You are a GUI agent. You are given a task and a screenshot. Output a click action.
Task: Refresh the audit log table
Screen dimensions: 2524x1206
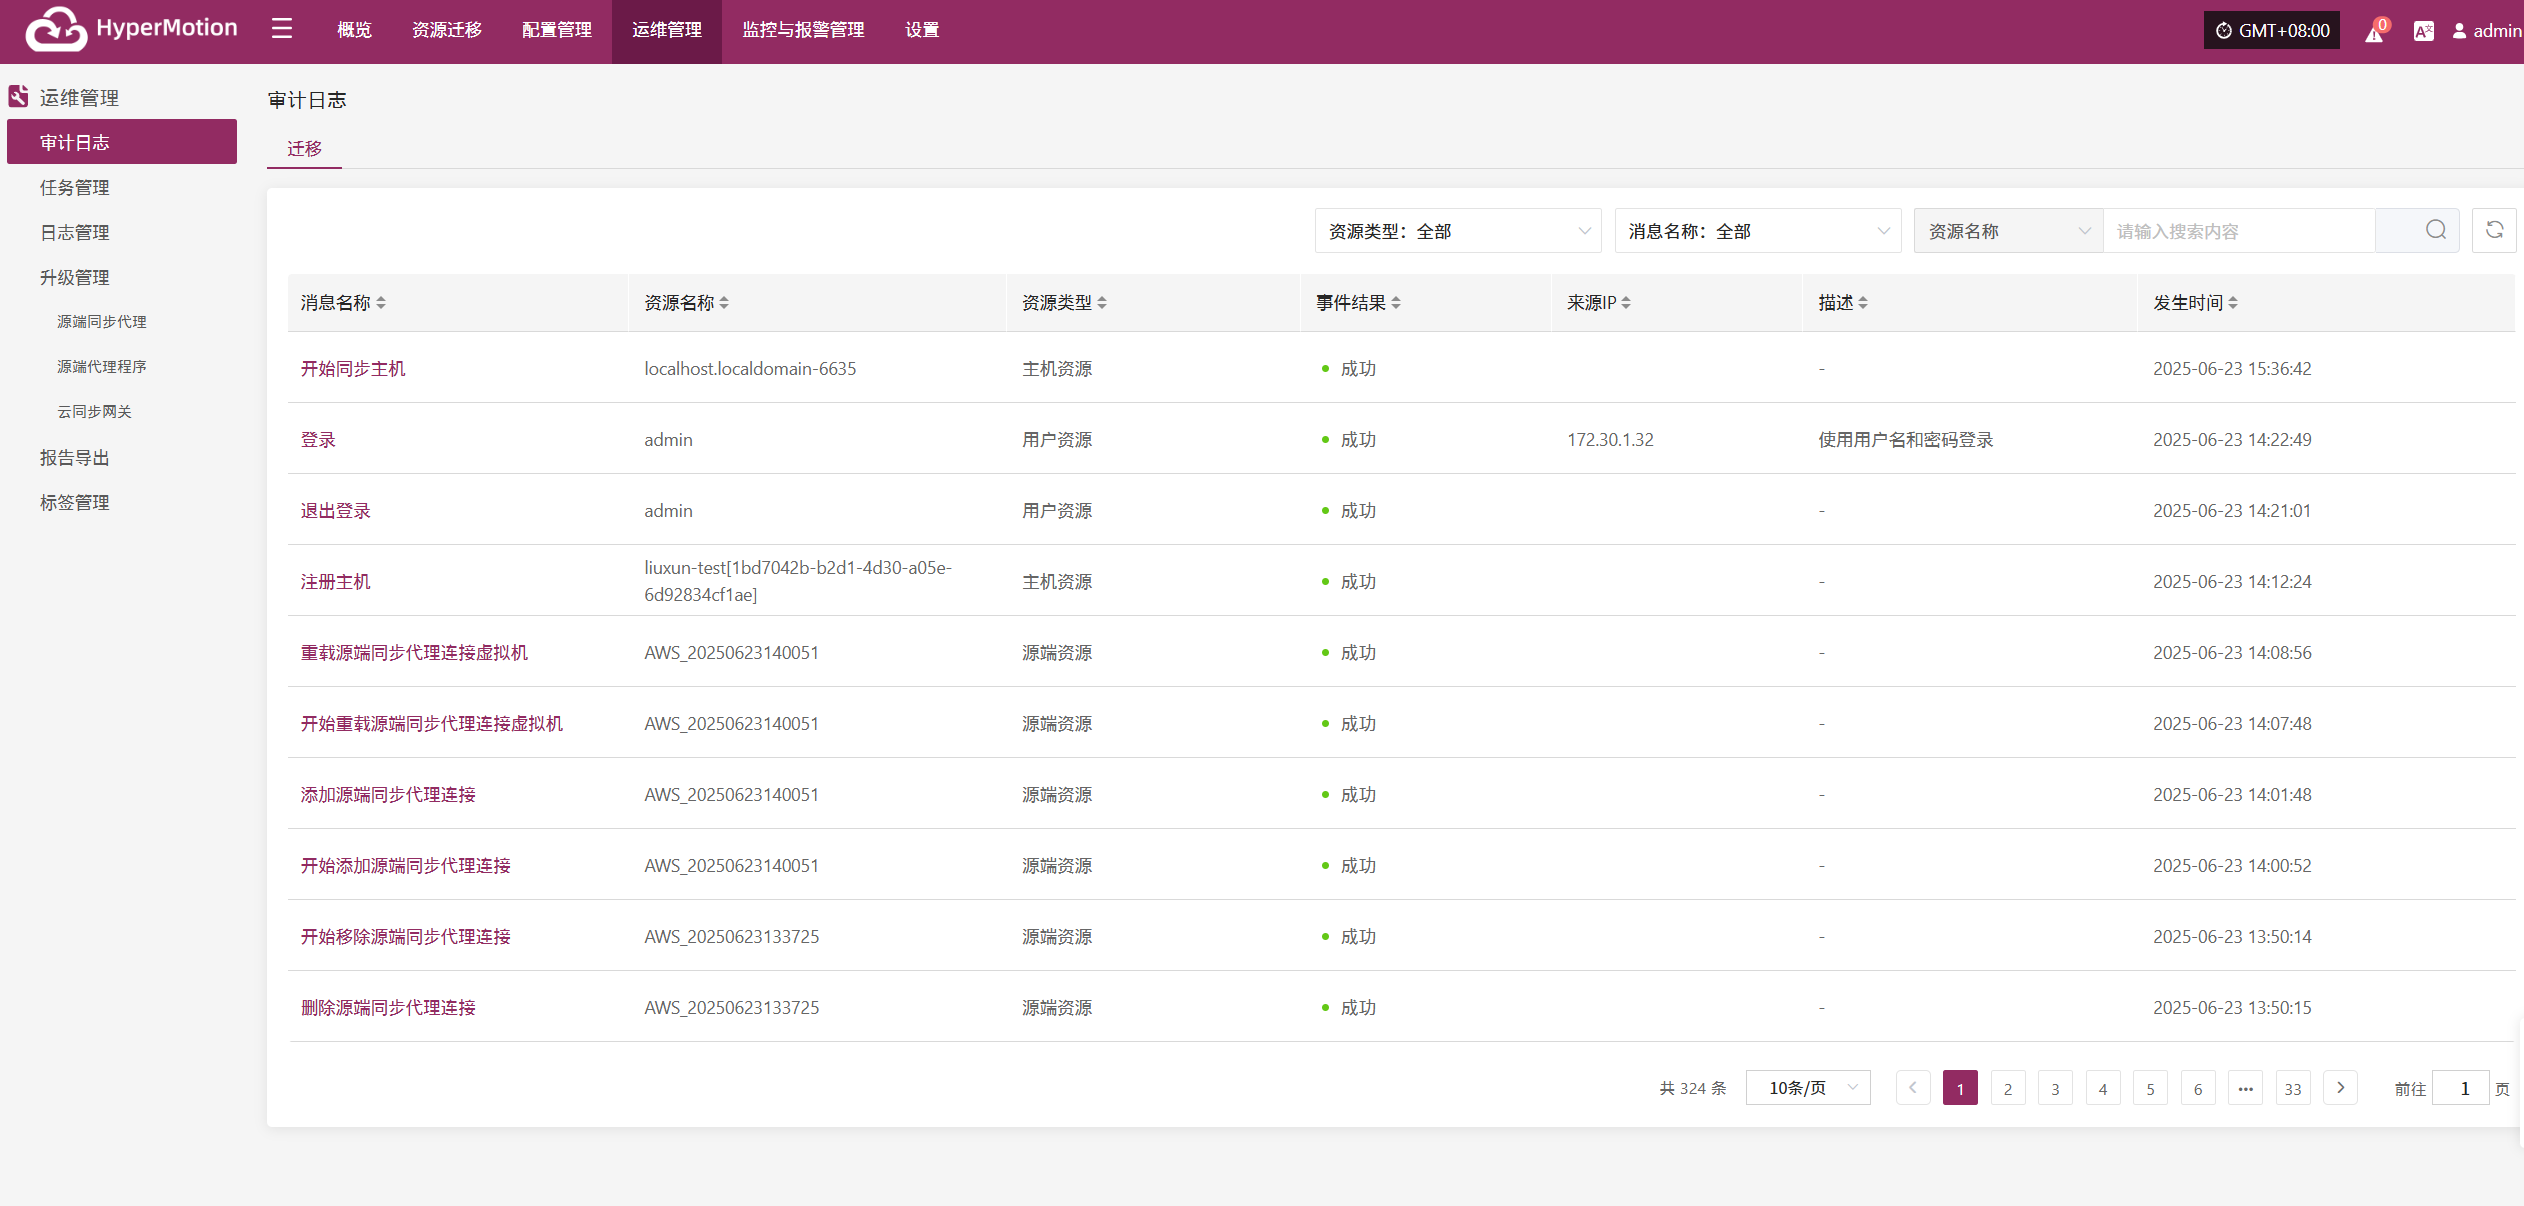click(2494, 231)
